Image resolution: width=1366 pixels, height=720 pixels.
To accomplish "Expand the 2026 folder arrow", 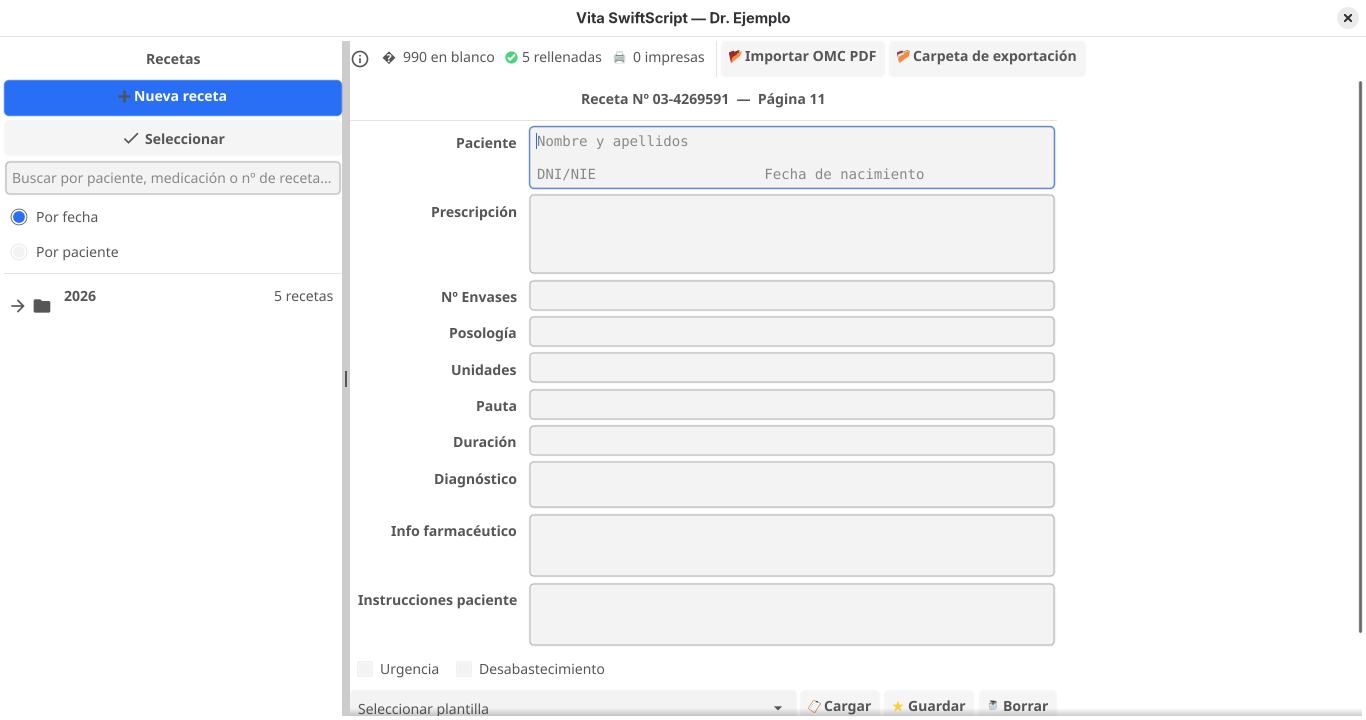I will tap(18, 306).
